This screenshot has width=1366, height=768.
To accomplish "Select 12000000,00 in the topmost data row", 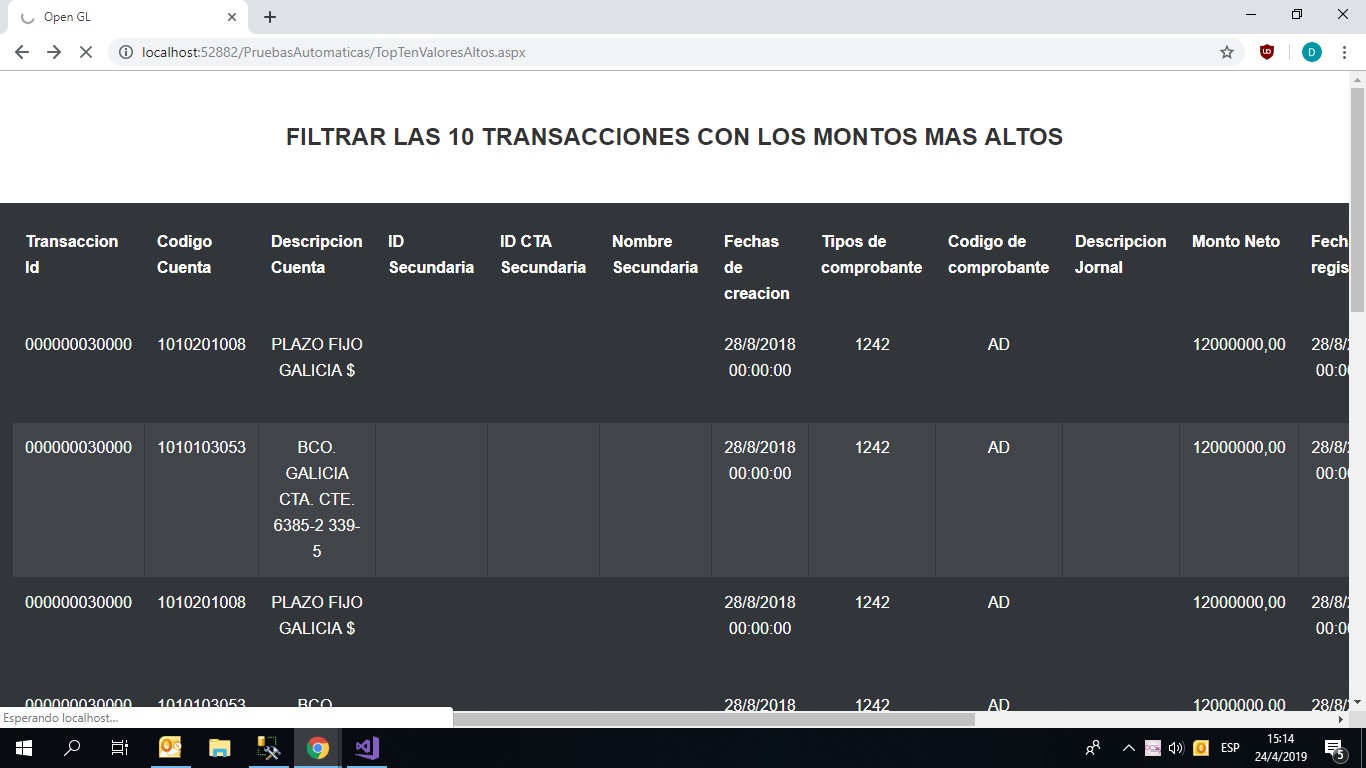I will (x=1239, y=344).
